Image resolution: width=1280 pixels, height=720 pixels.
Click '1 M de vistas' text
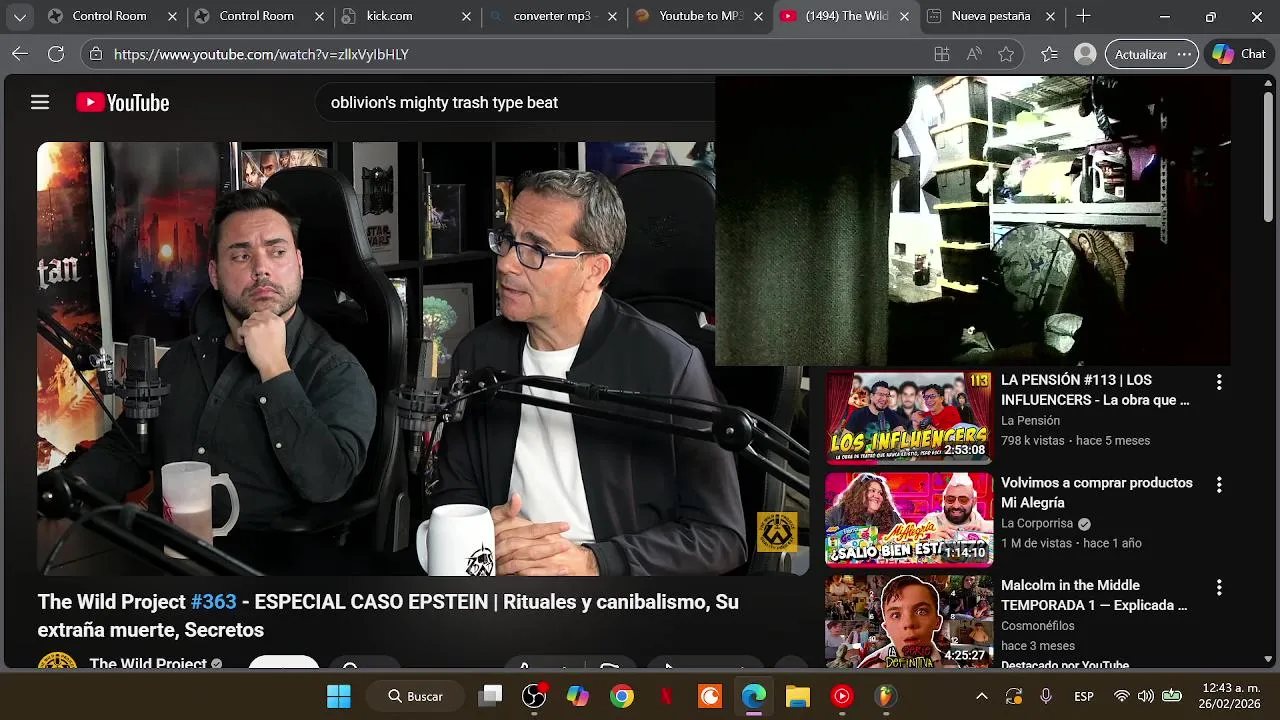(x=1036, y=544)
